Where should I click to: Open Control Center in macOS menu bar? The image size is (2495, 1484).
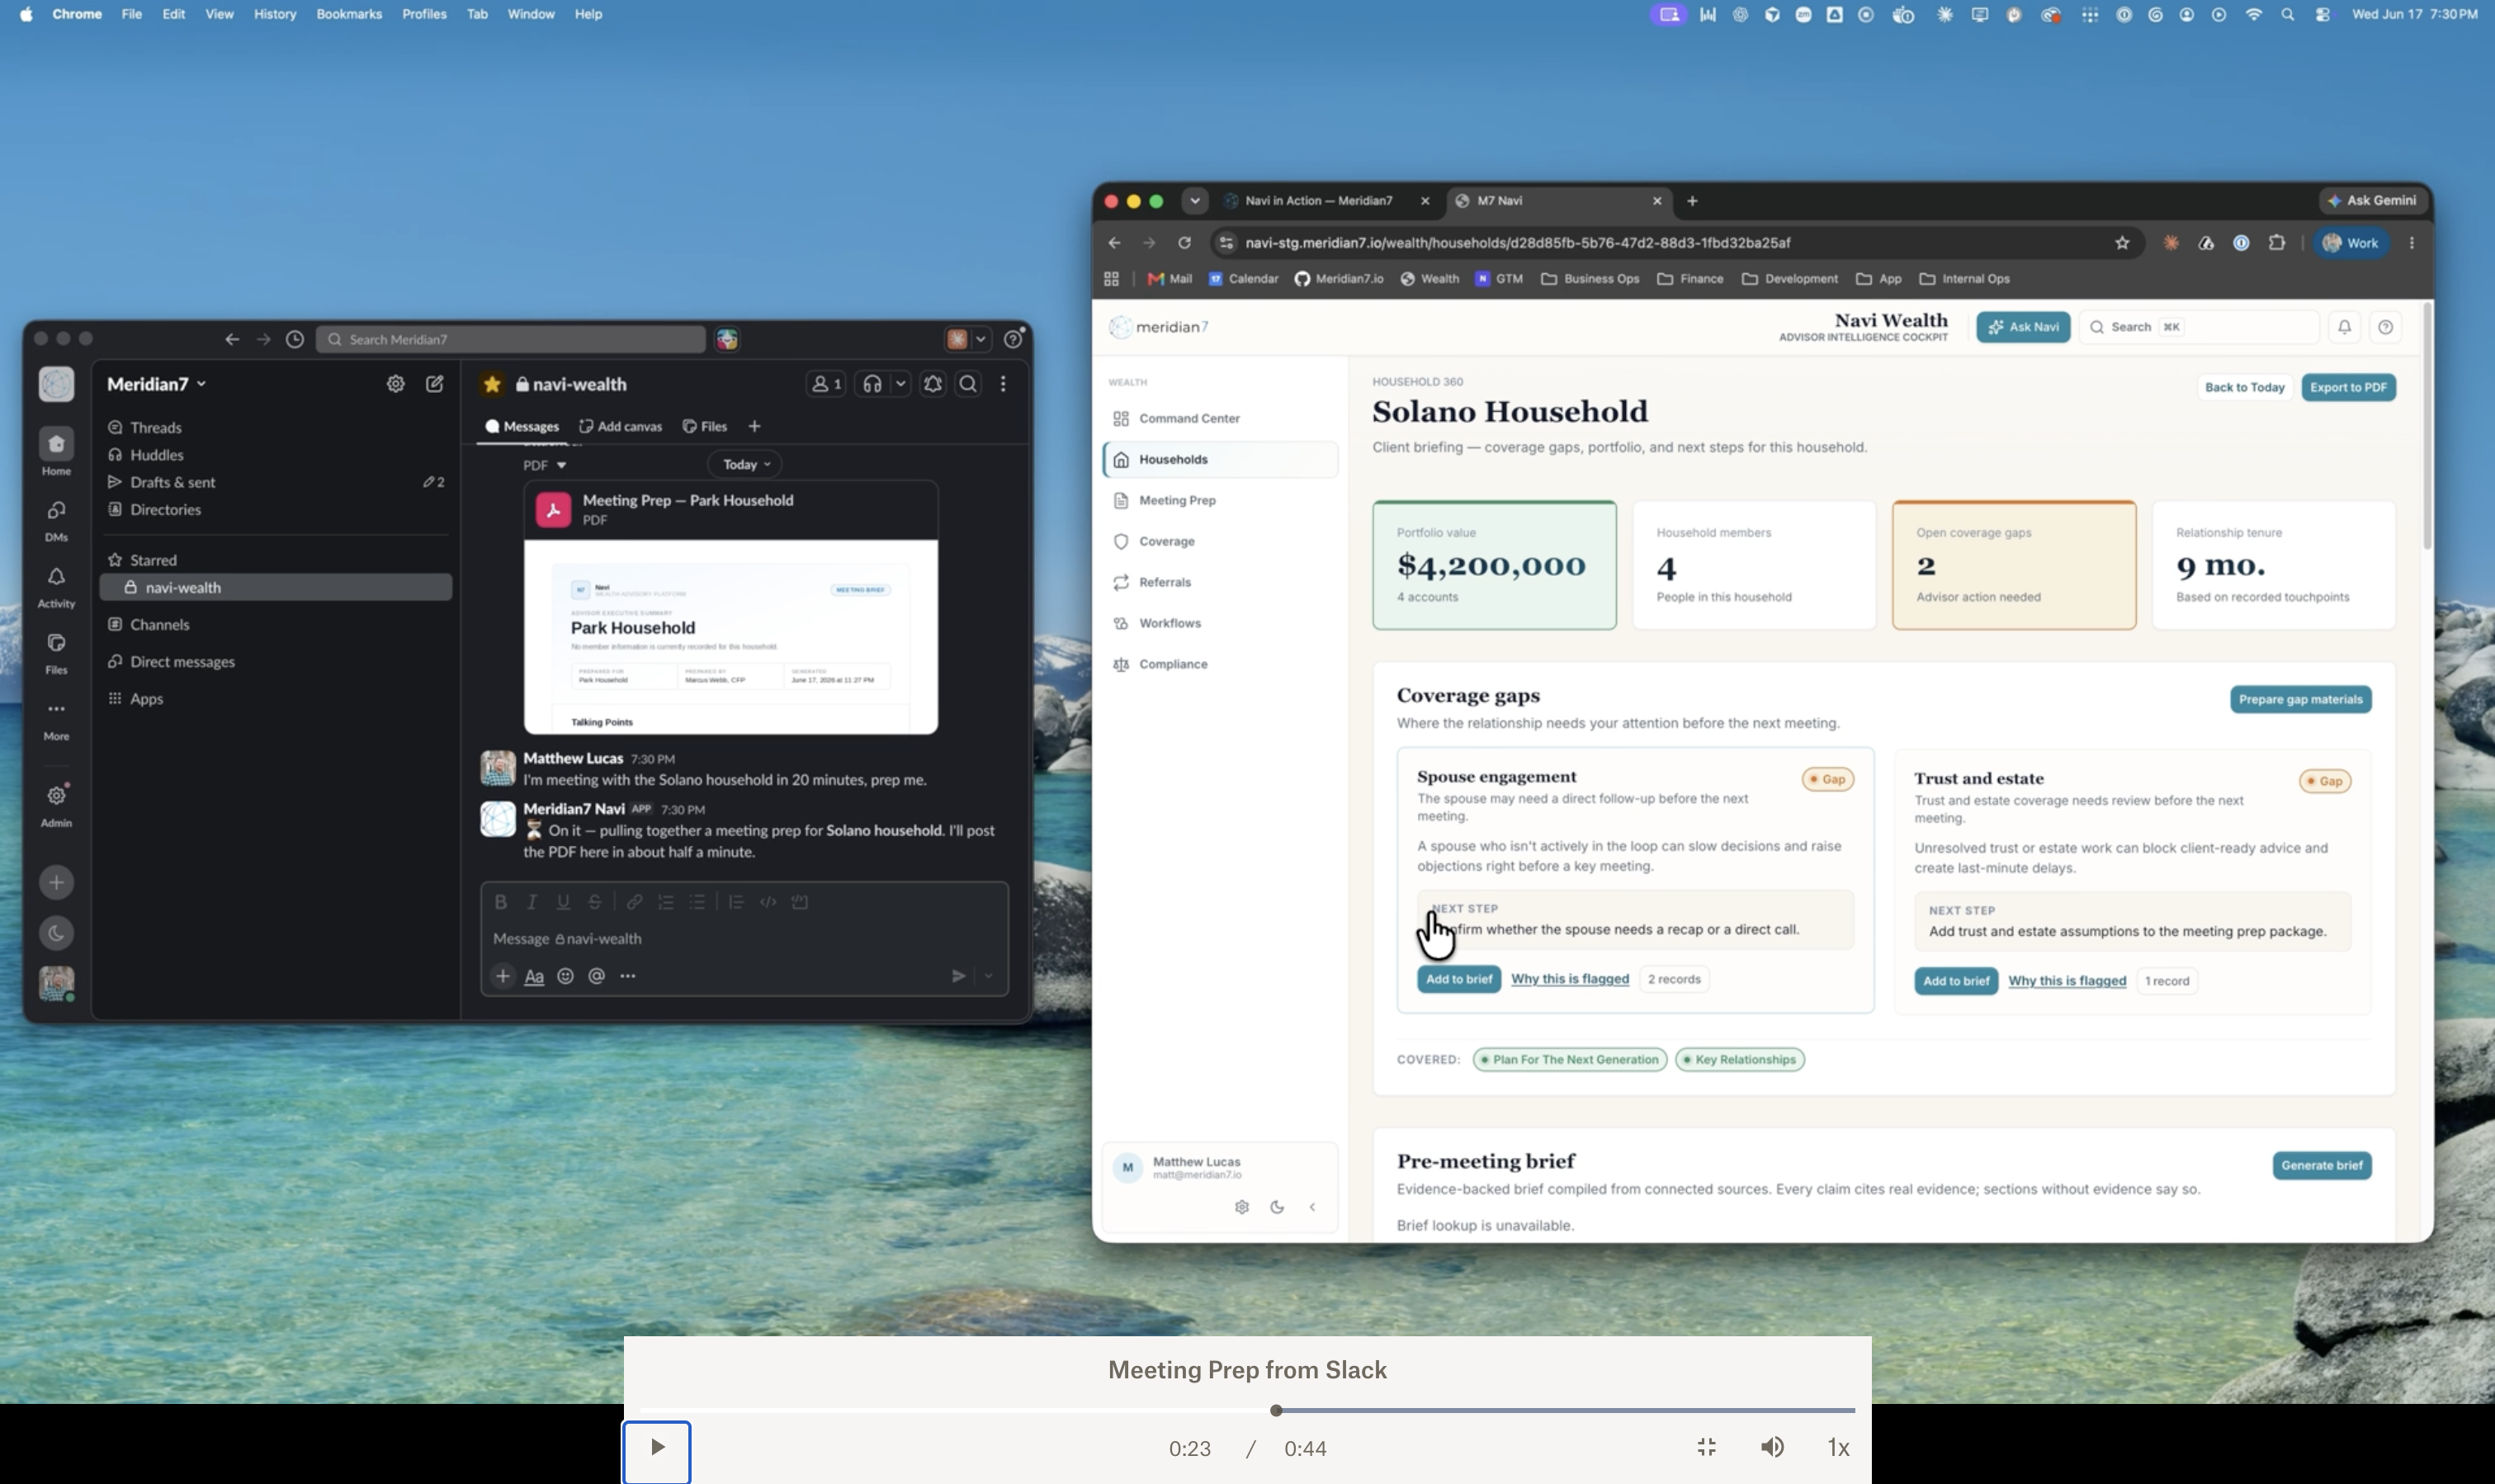coord(2322,14)
